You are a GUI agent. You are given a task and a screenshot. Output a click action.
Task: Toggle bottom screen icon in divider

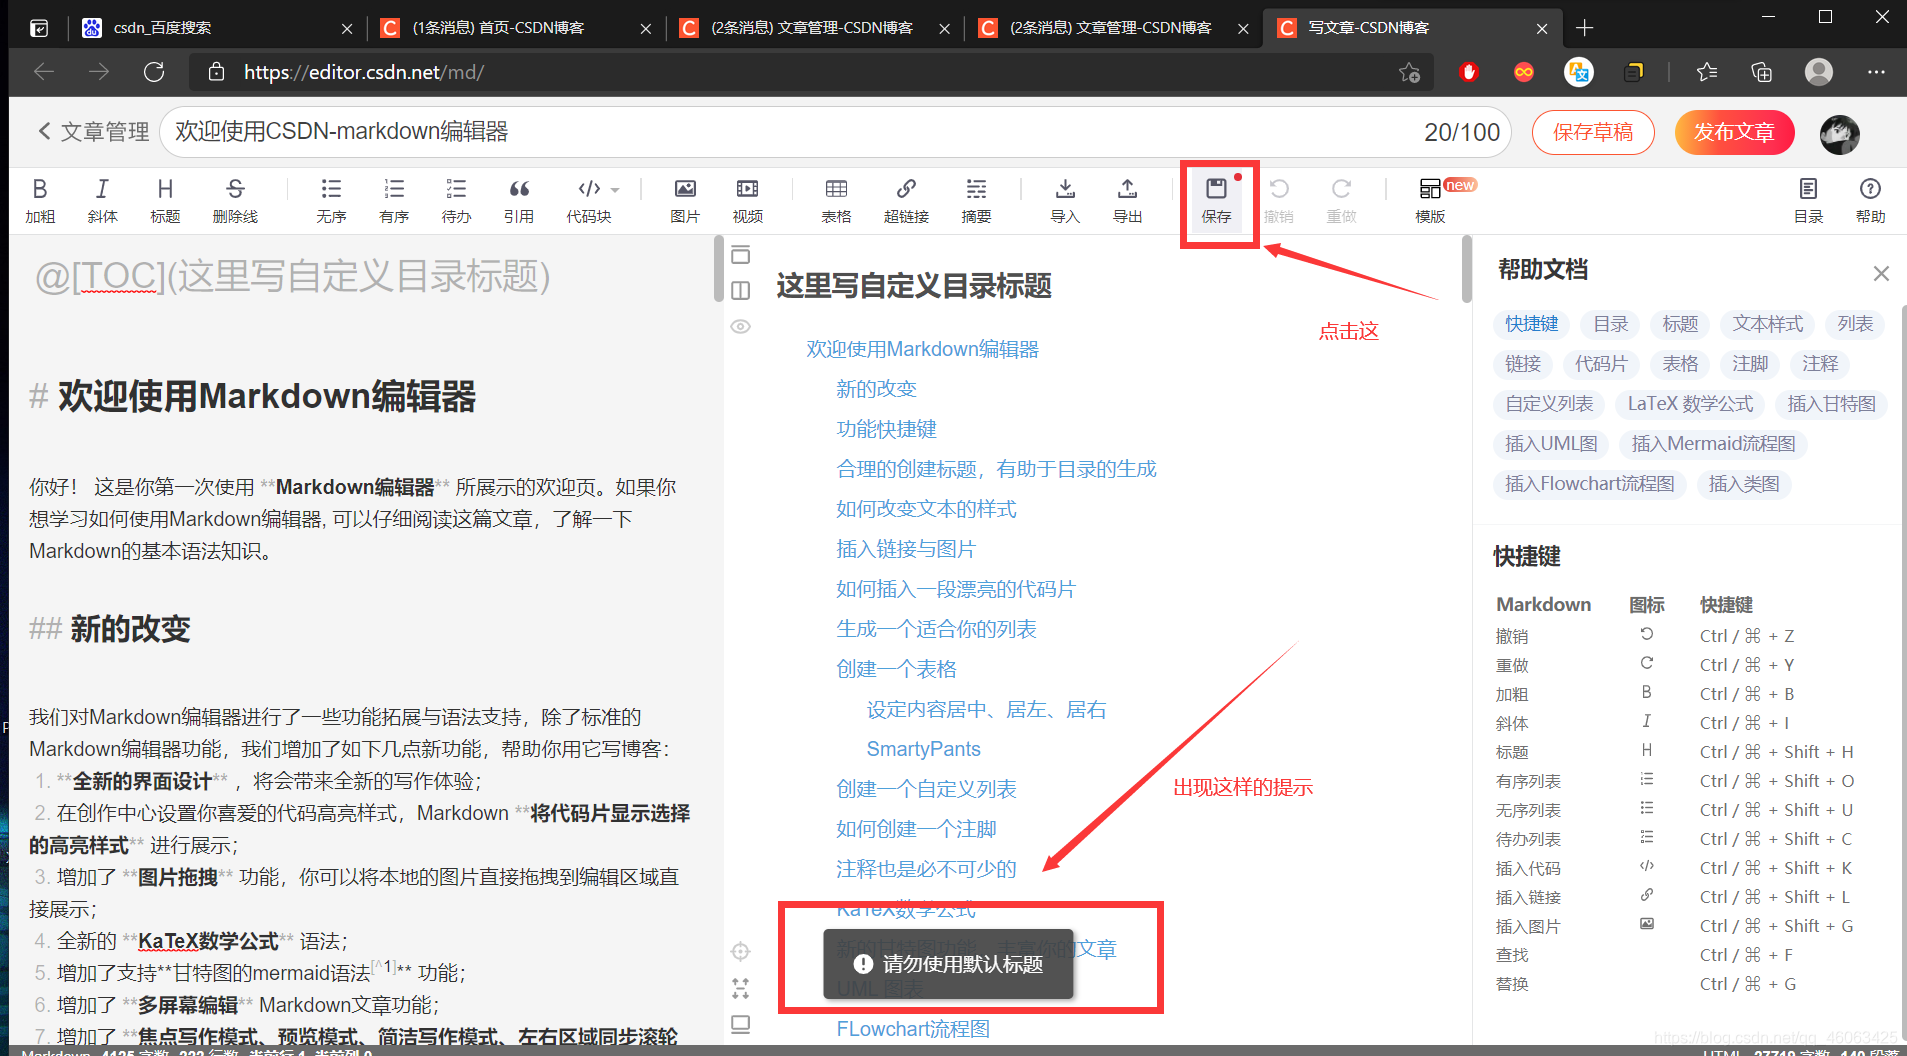pyautogui.click(x=740, y=1024)
